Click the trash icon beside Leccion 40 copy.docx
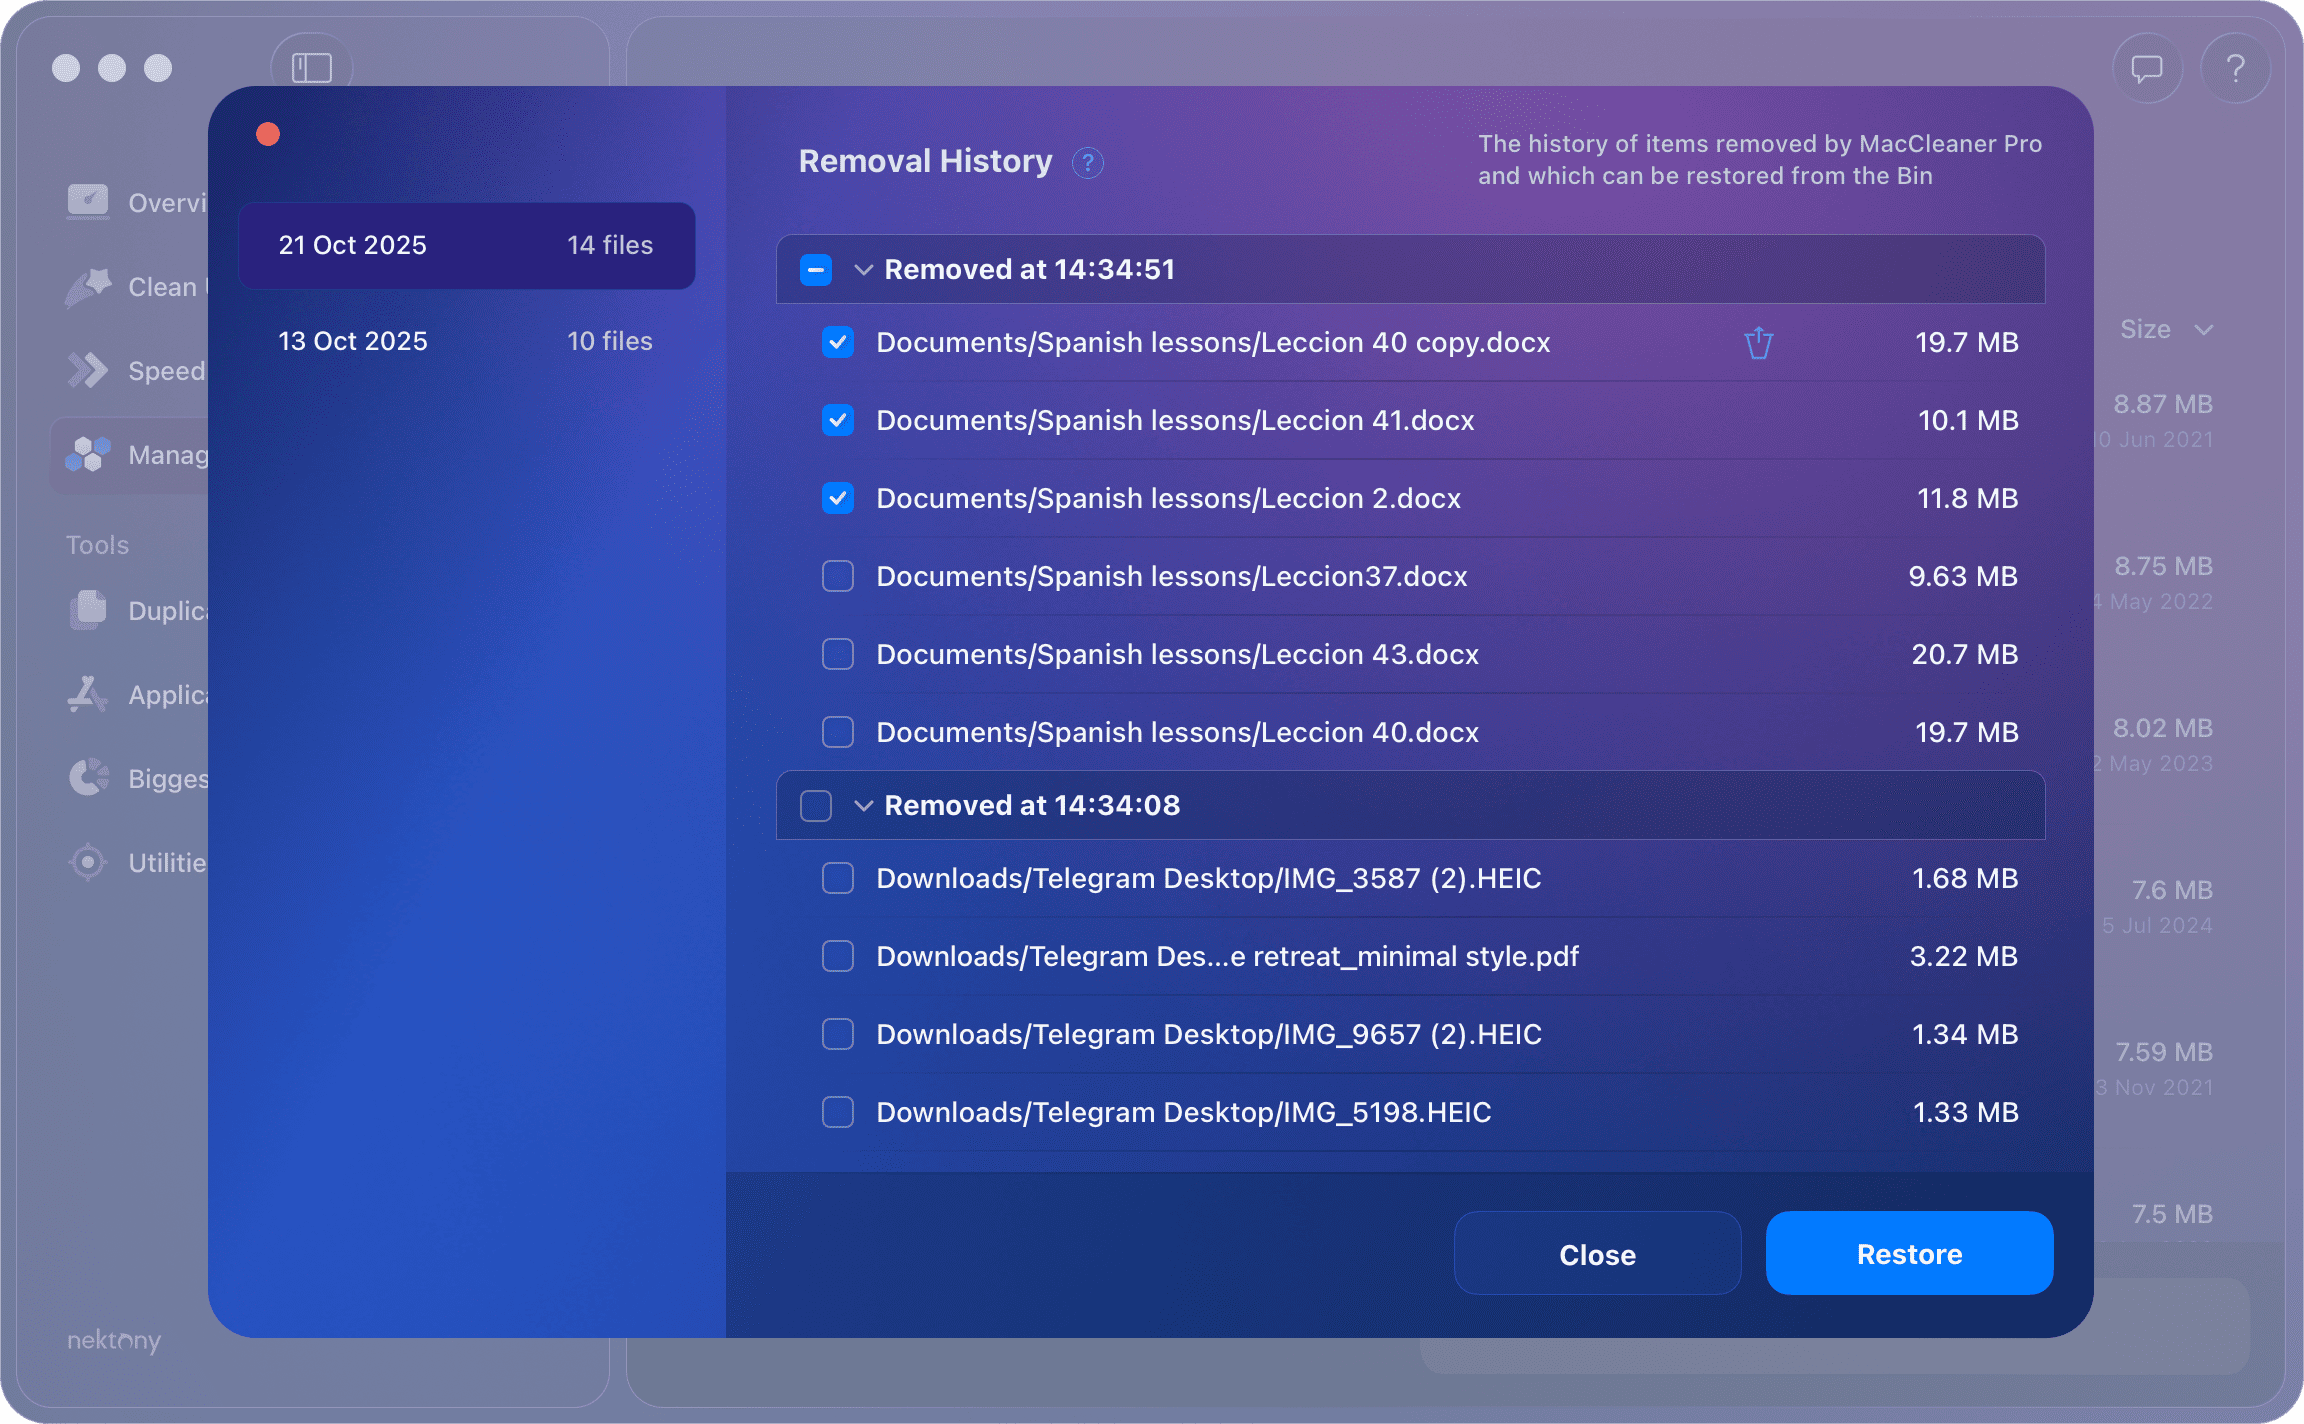The width and height of the screenshot is (2304, 1424). click(x=1759, y=343)
